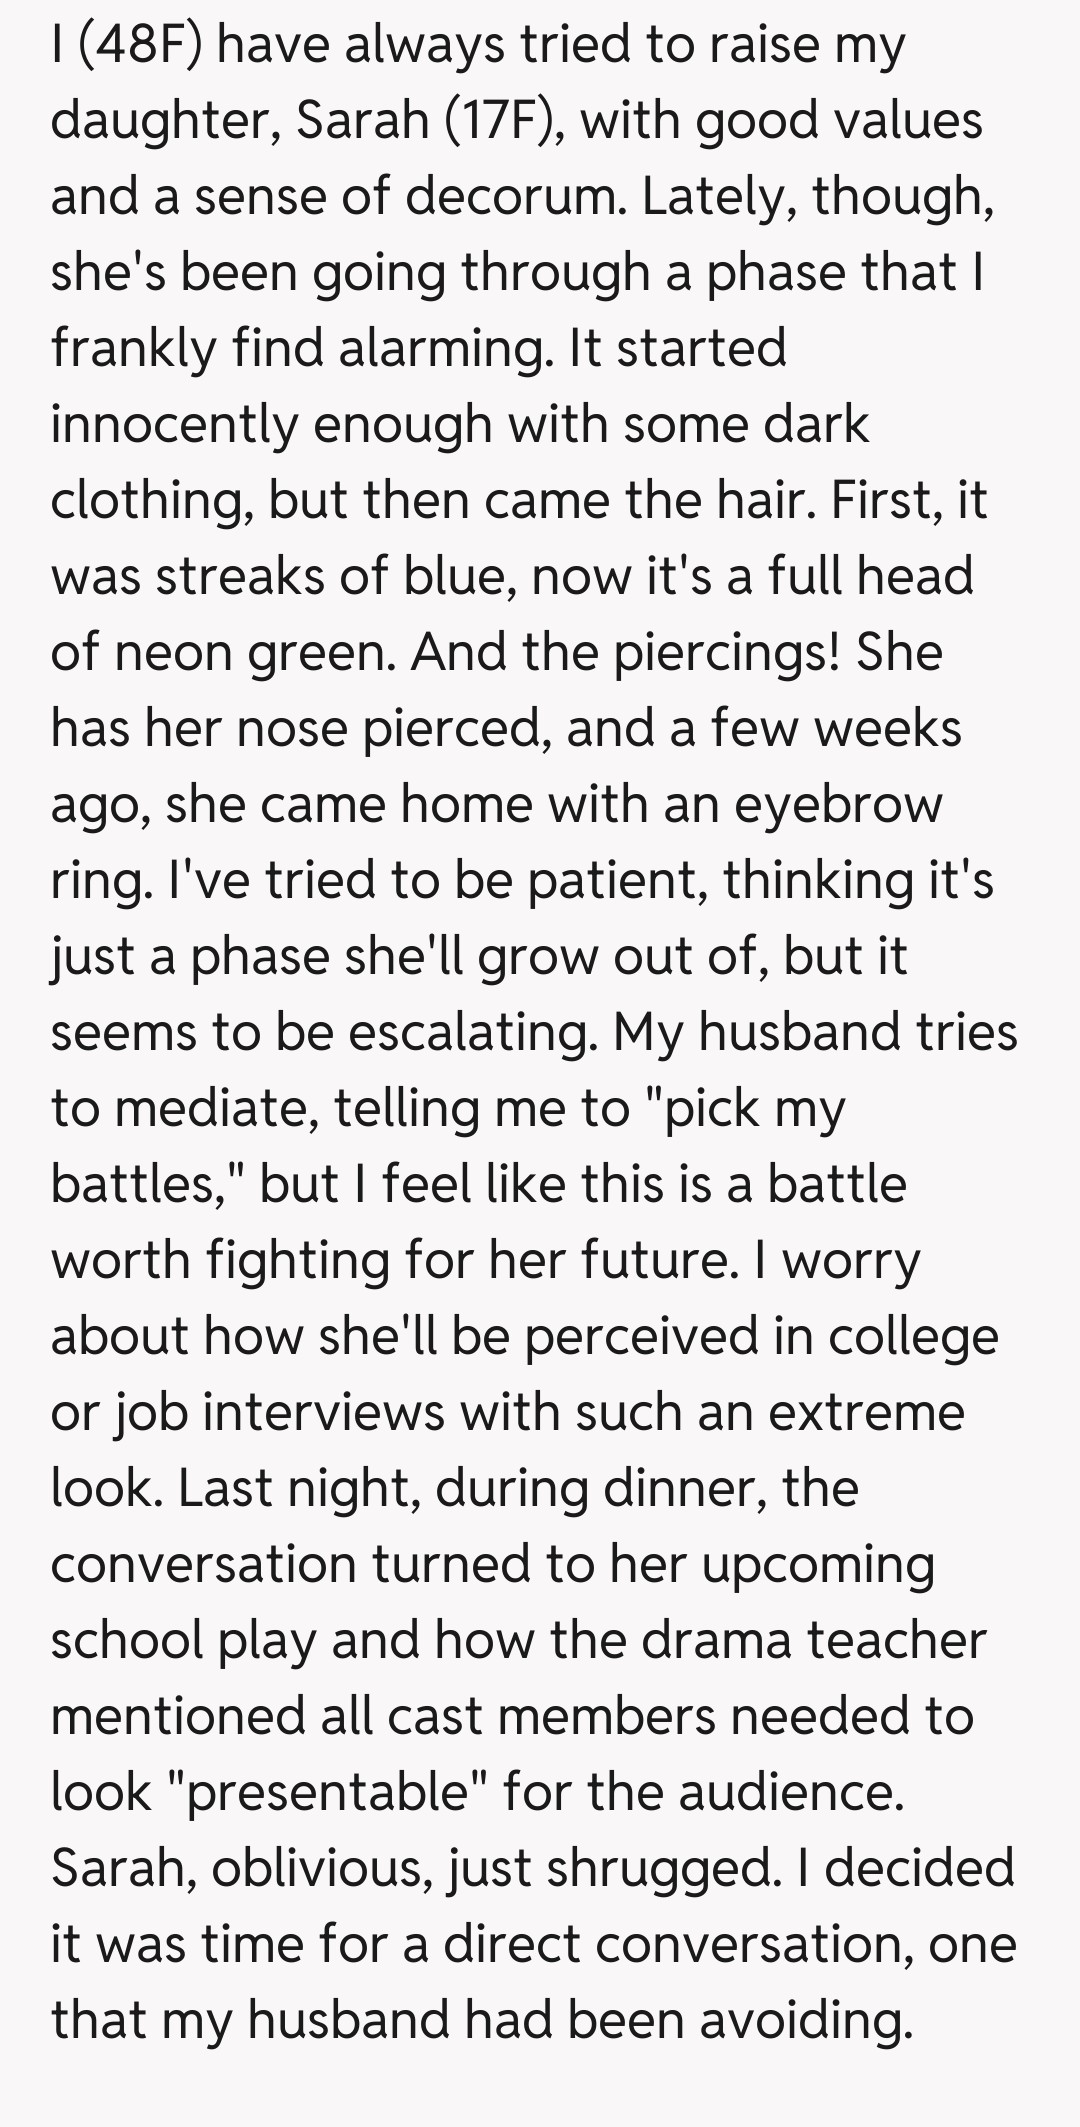Click on the word "innocently"
Image resolution: width=1080 pixels, height=2127 pixels.
[x=174, y=425]
